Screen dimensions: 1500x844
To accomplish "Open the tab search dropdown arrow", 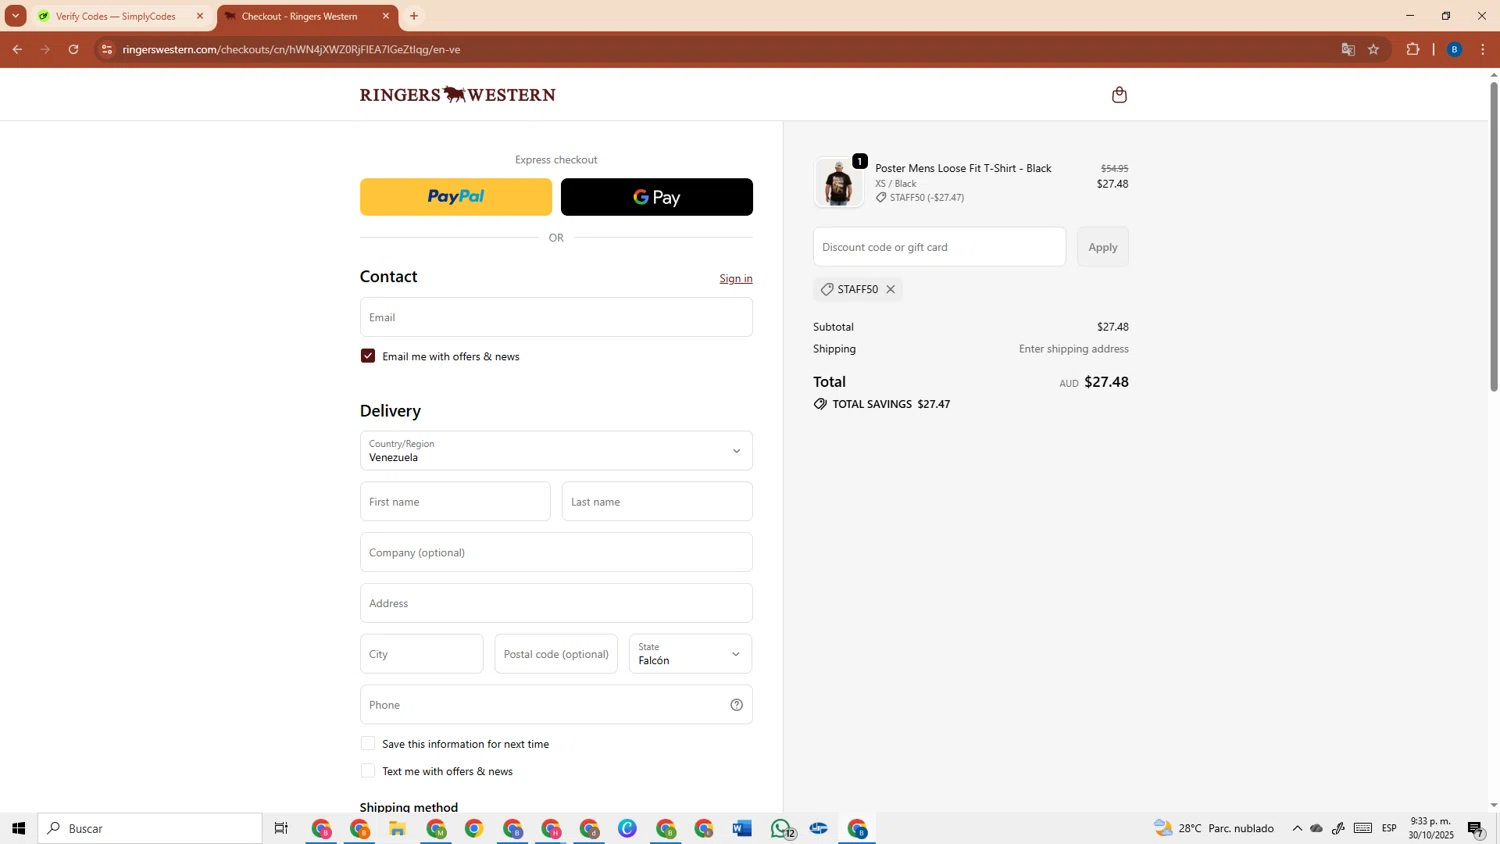I will [15, 16].
